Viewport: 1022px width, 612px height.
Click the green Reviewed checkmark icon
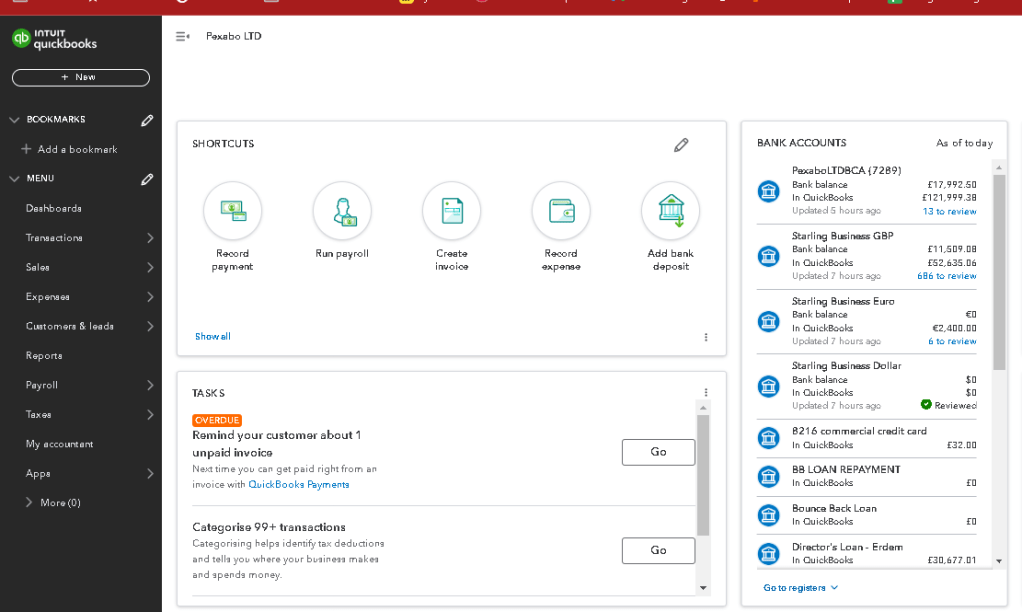(x=926, y=405)
